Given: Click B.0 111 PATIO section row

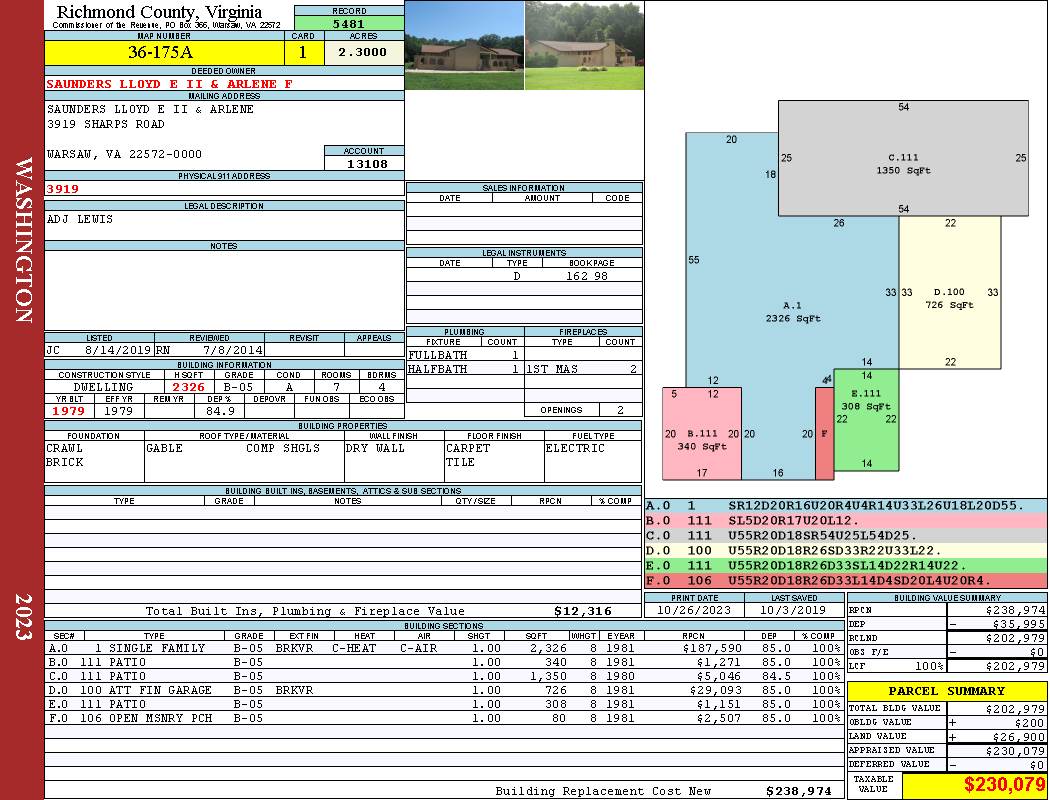Looking at the screenshot, I should (x=444, y=662).
